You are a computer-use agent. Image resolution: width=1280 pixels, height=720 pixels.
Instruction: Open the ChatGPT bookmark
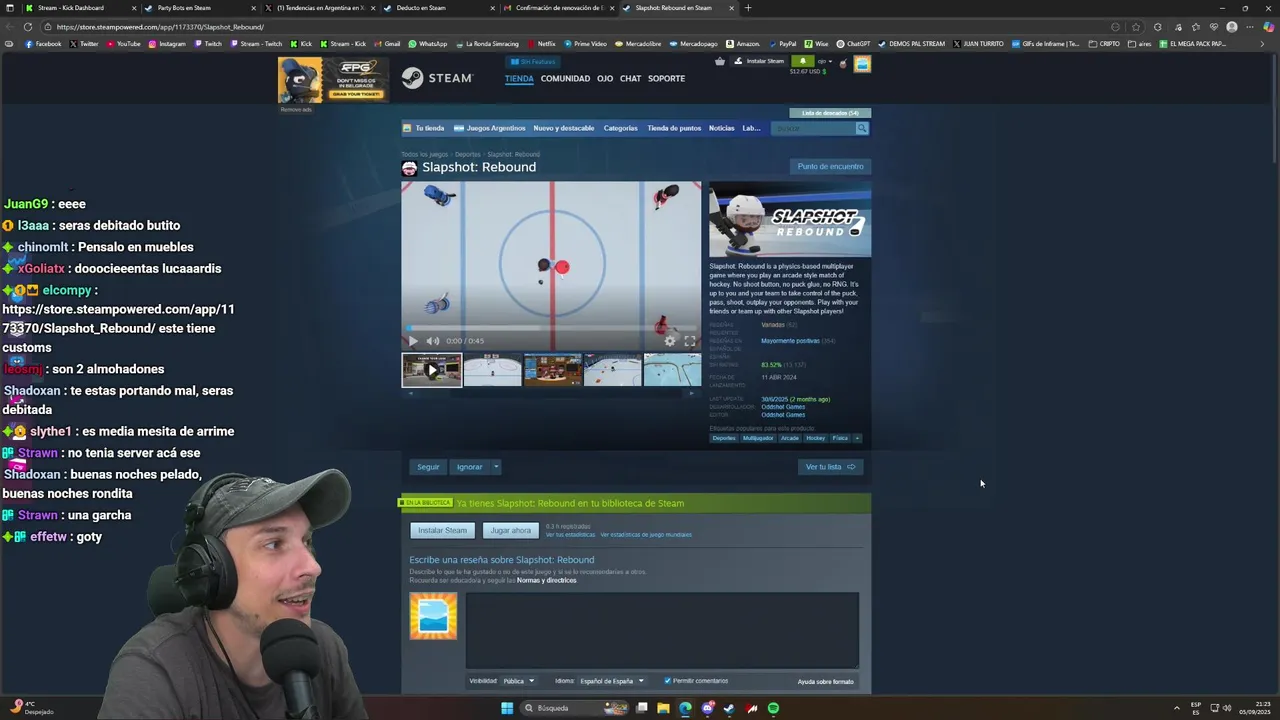pyautogui.click(x=854, y=44)
